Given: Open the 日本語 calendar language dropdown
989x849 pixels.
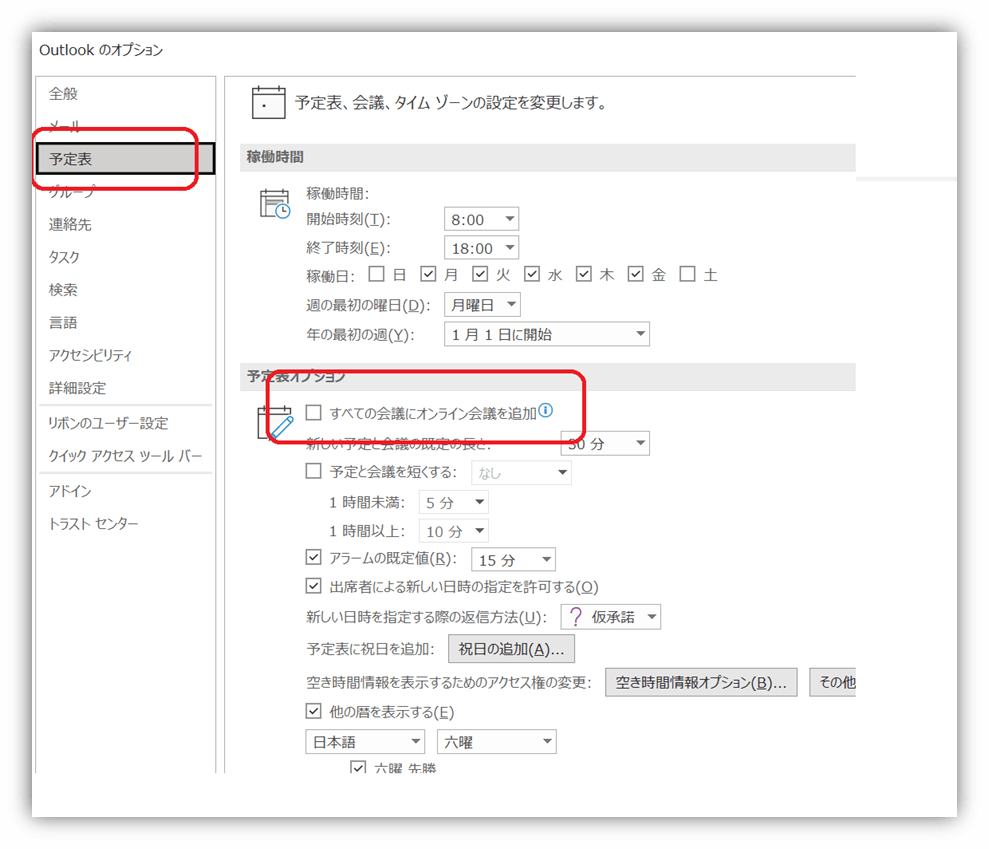Looking at the screenshot, I should (x=365, y=742).
